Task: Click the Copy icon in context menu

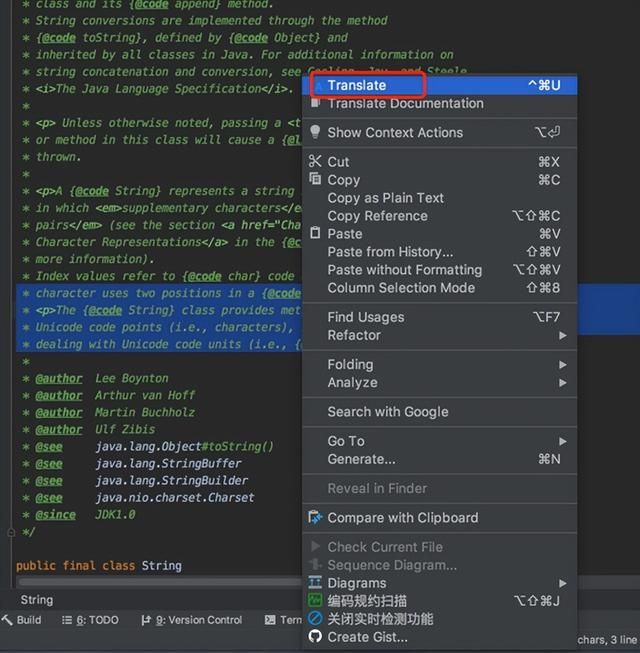Action: point(316,180)
